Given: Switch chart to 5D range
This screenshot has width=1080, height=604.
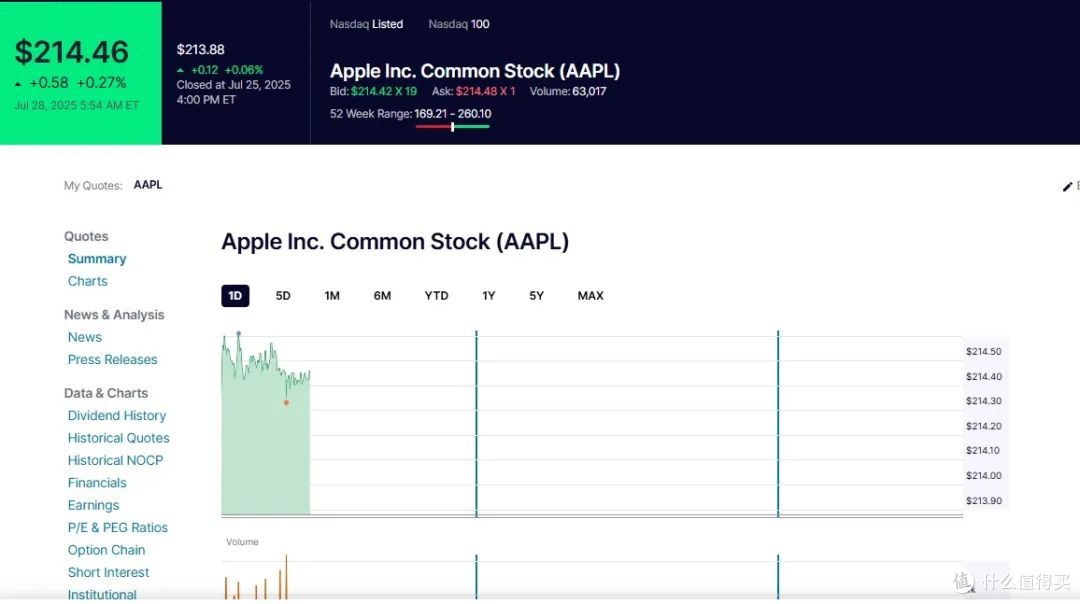Looking at the screenshot, I should (x=283, y=295).
